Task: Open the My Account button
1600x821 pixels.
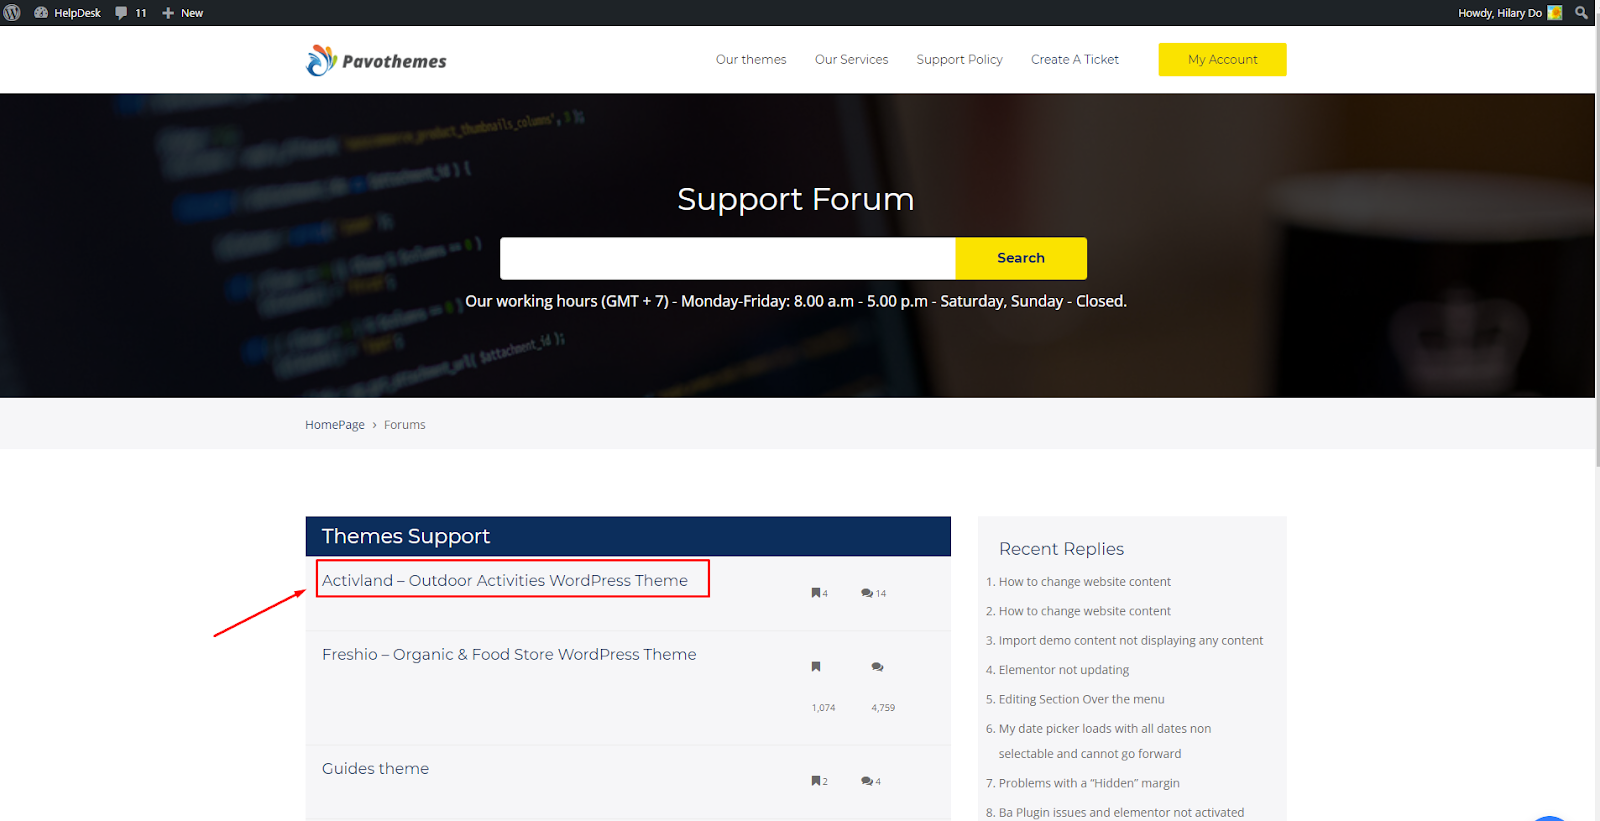Action: pos(1222,60)
